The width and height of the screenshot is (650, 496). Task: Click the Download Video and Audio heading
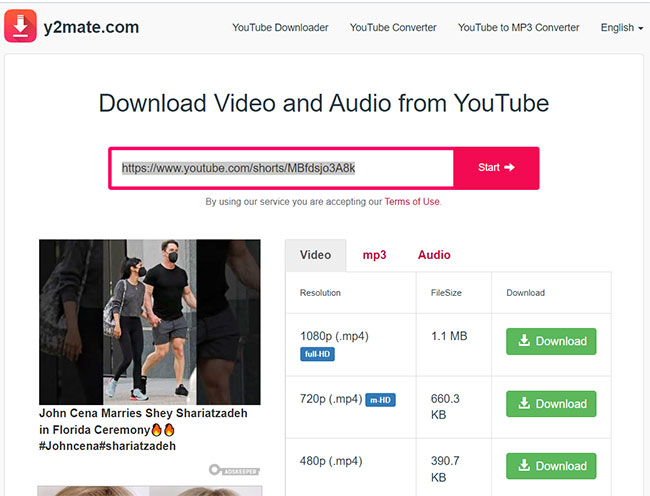pyautogui.click(x=324, y=103)
